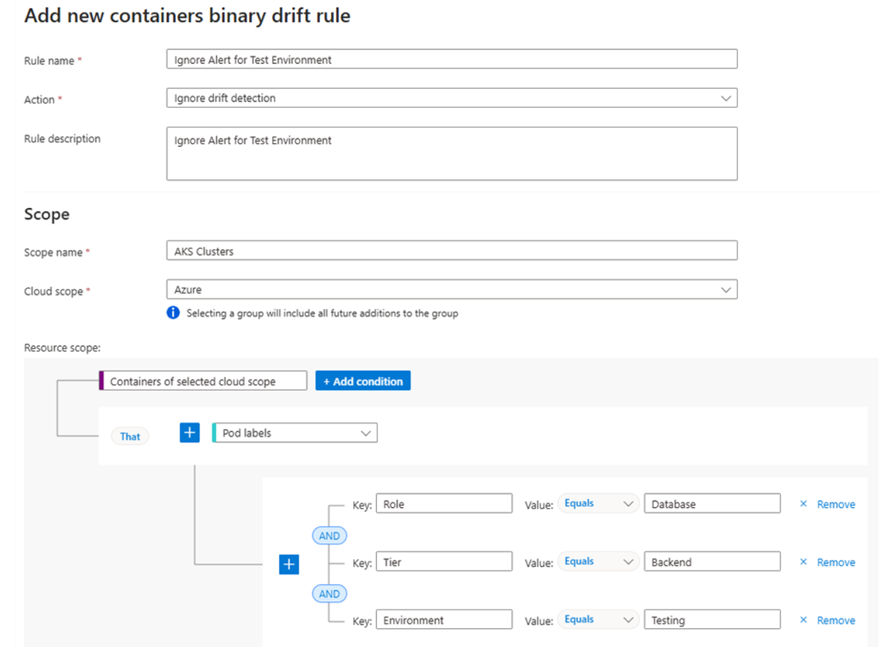Click the Resource scope label
The image size is (884, 647).
[62, 348]
